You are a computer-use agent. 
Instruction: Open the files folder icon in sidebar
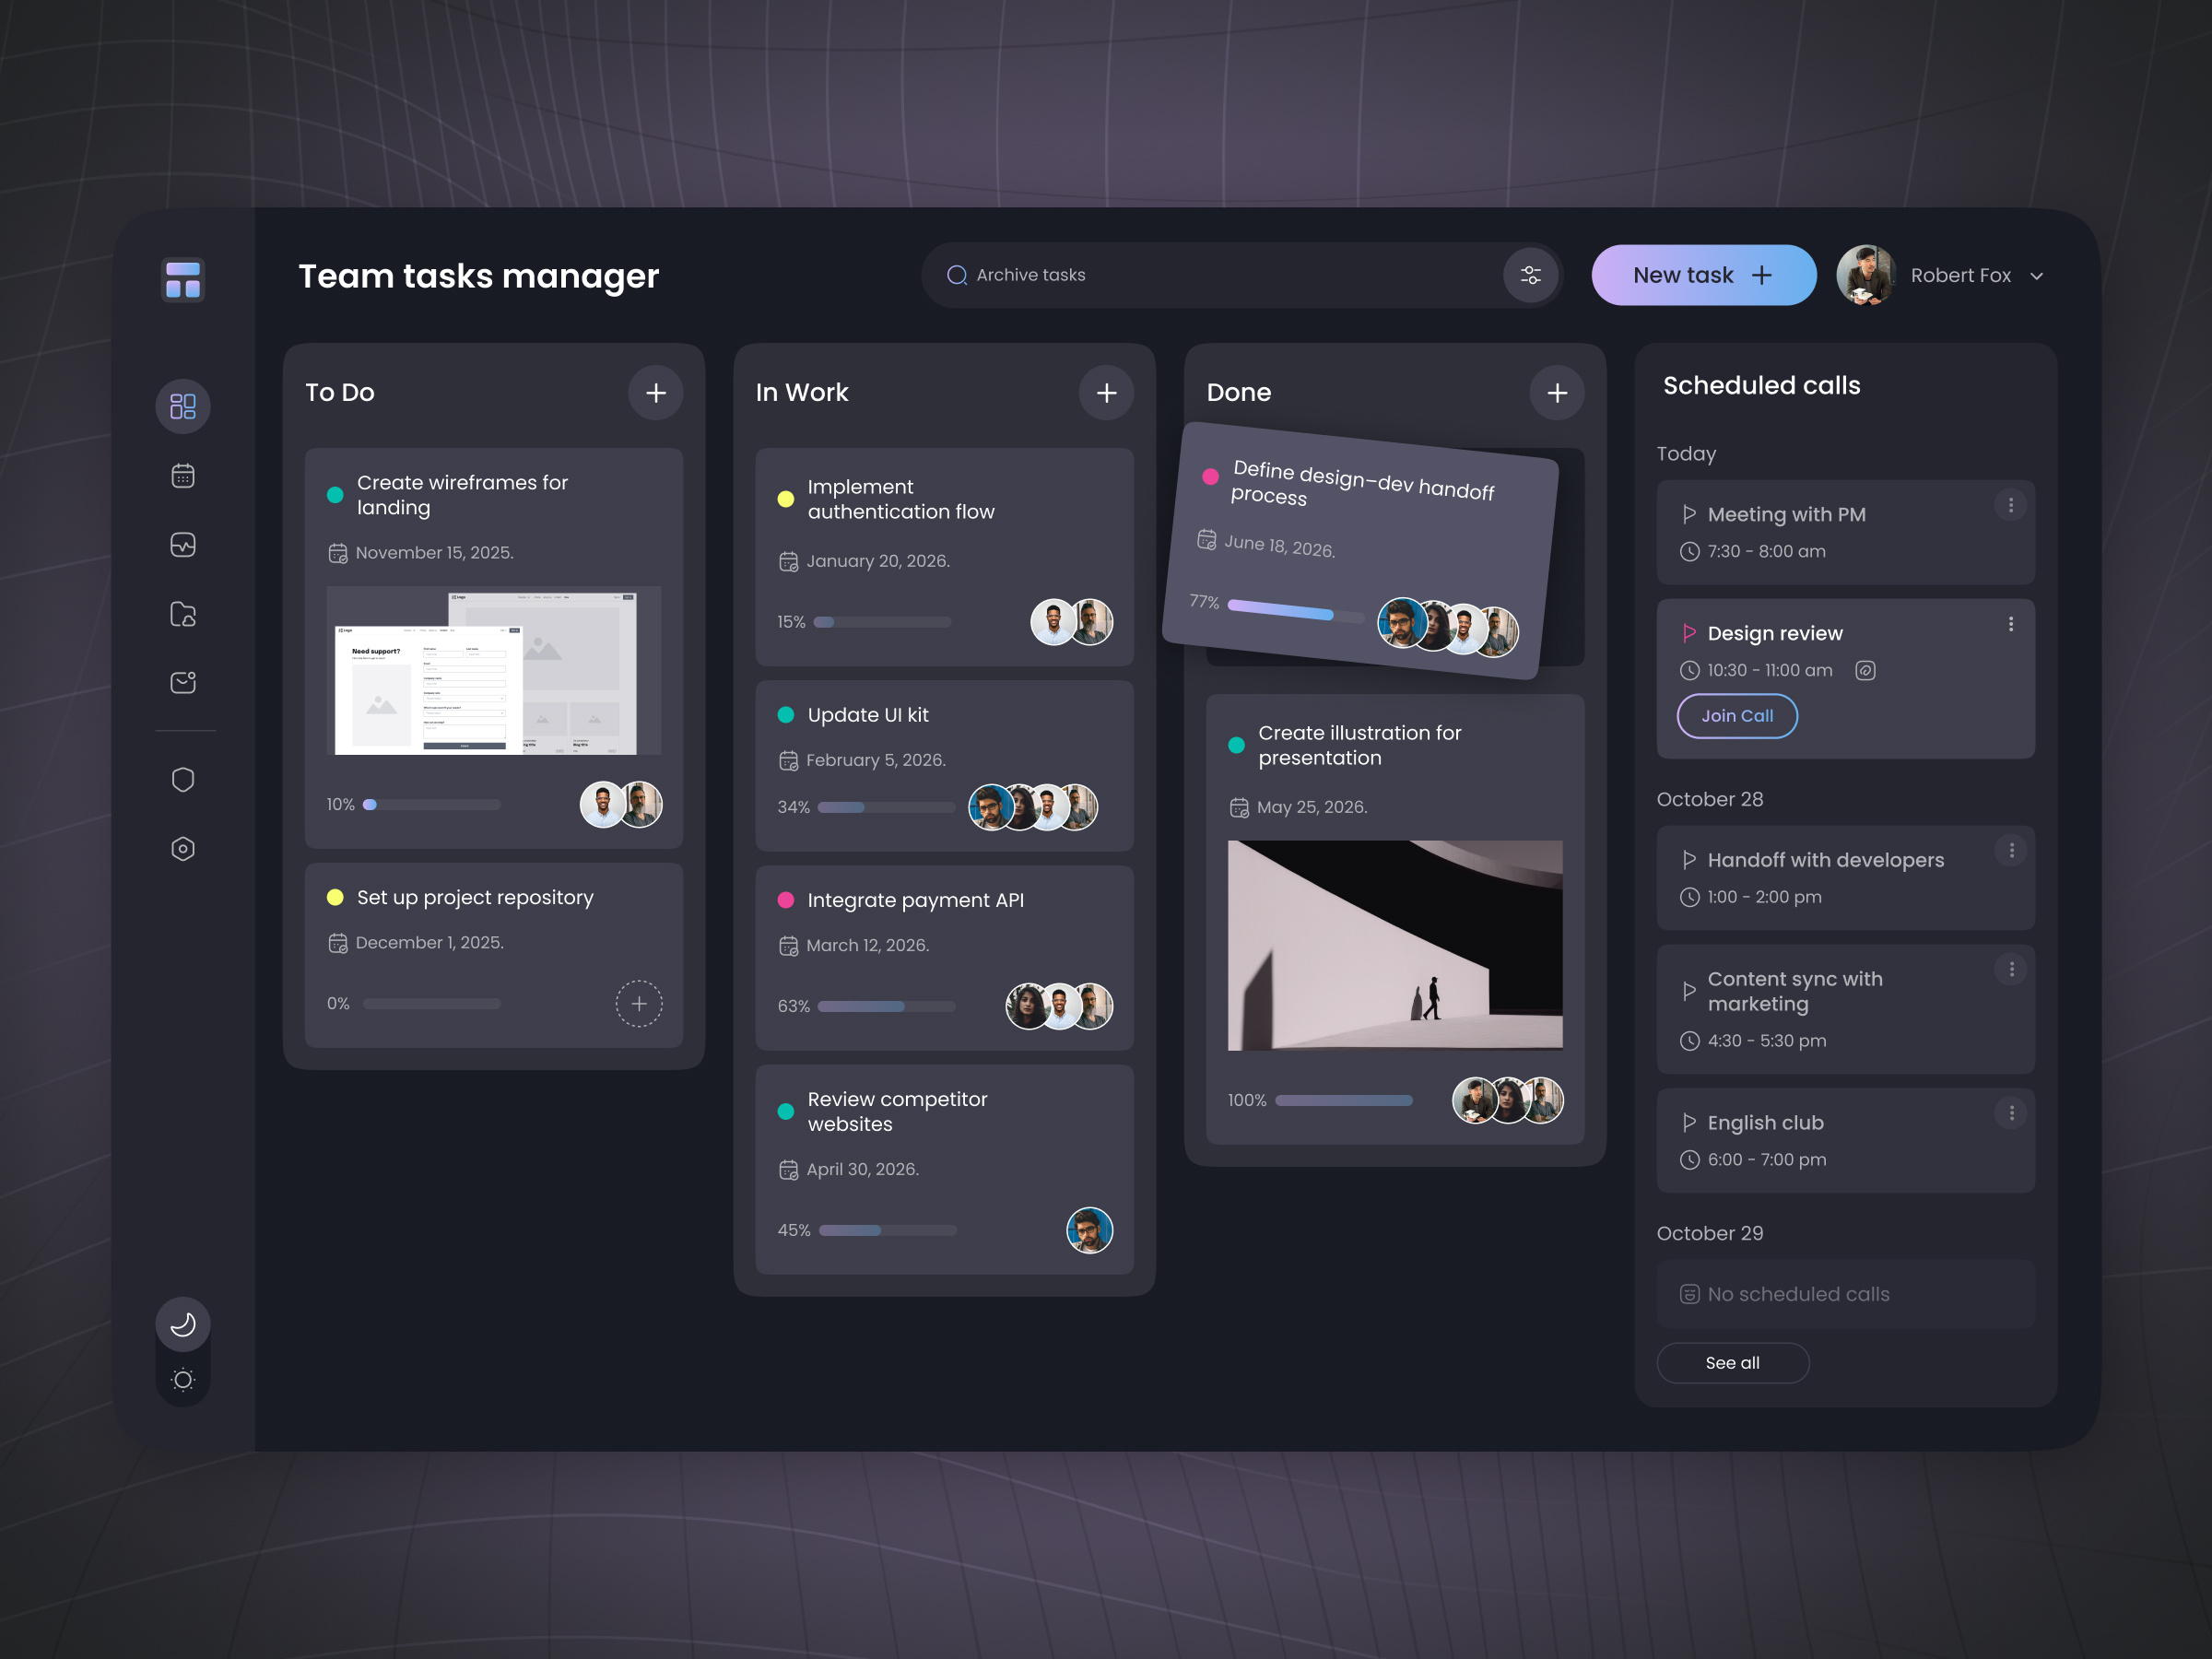[x=183, y=614]
